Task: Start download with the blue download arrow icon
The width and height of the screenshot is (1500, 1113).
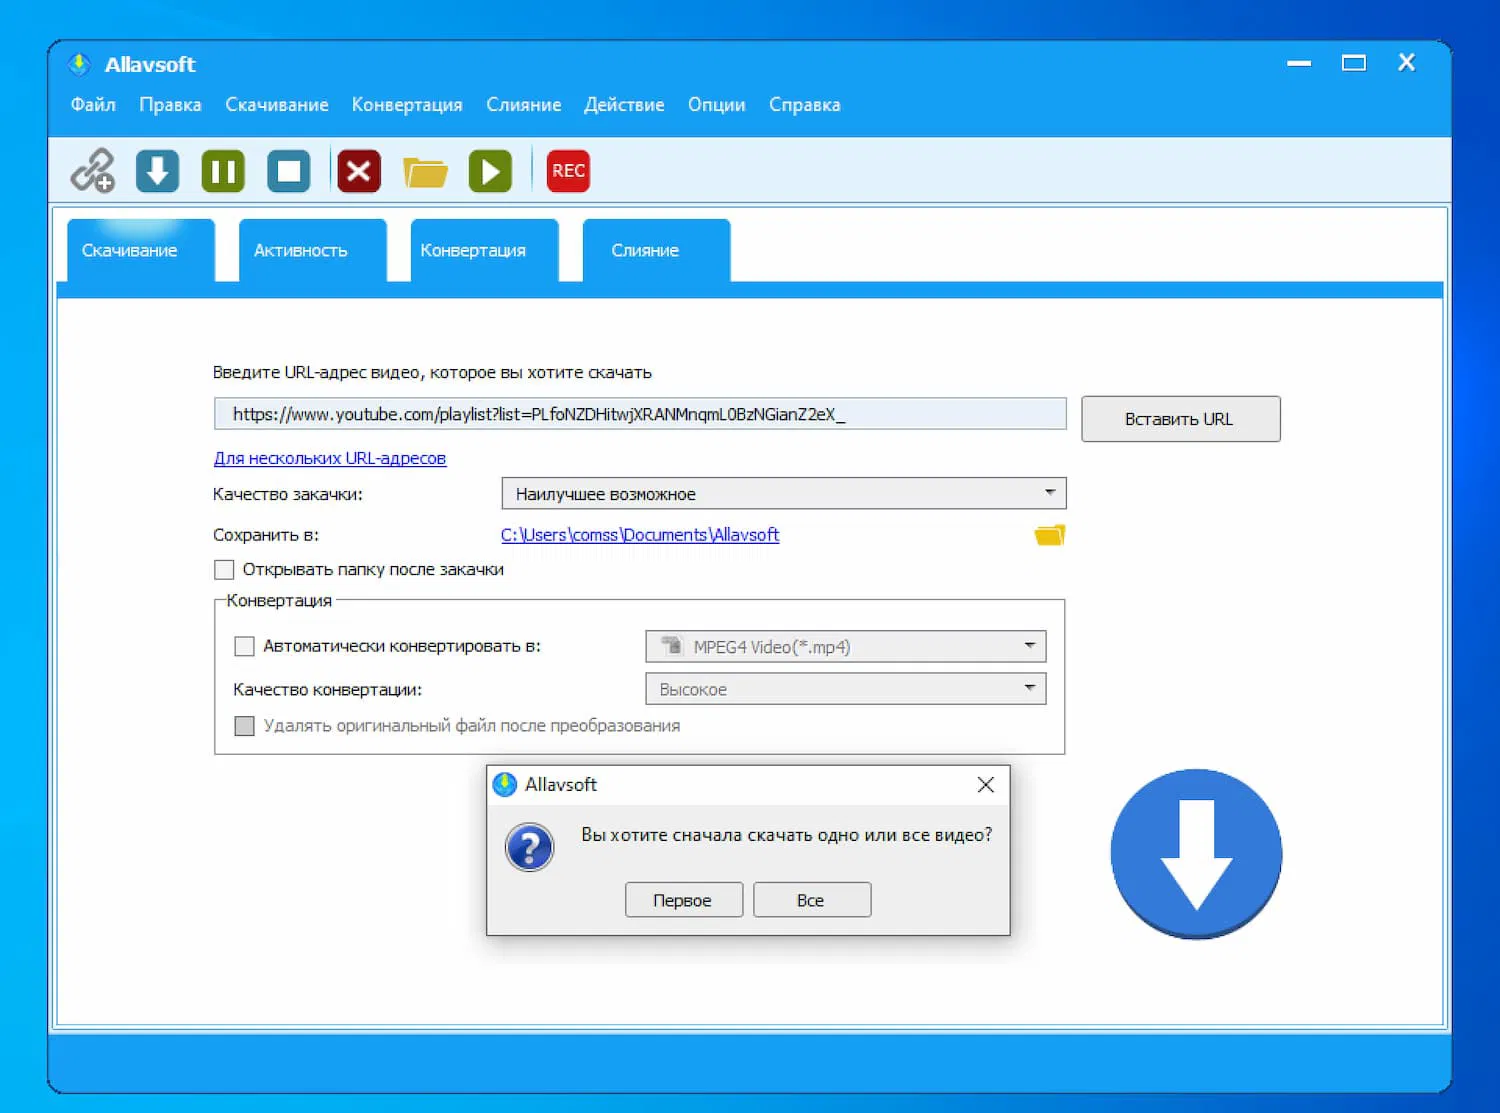Action: 157,171
